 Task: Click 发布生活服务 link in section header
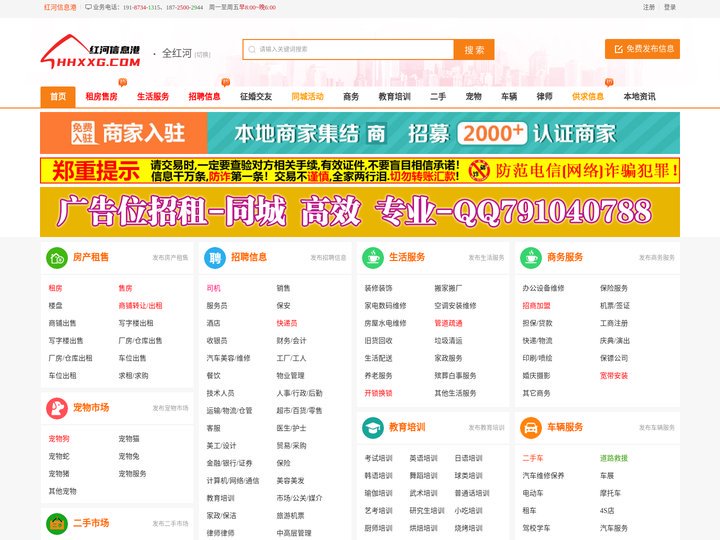coord(486,258)
